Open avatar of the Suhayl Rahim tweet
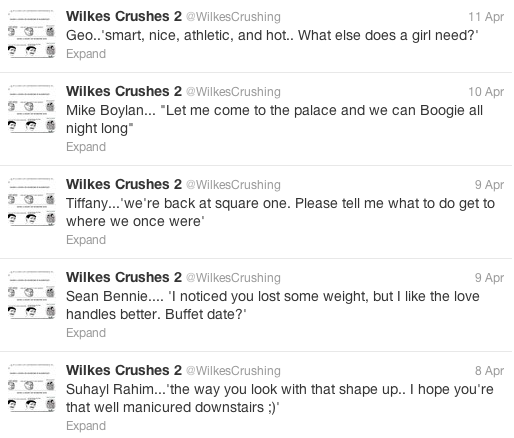Viewport: 514px width, 438px height. [x=32, y=388]
